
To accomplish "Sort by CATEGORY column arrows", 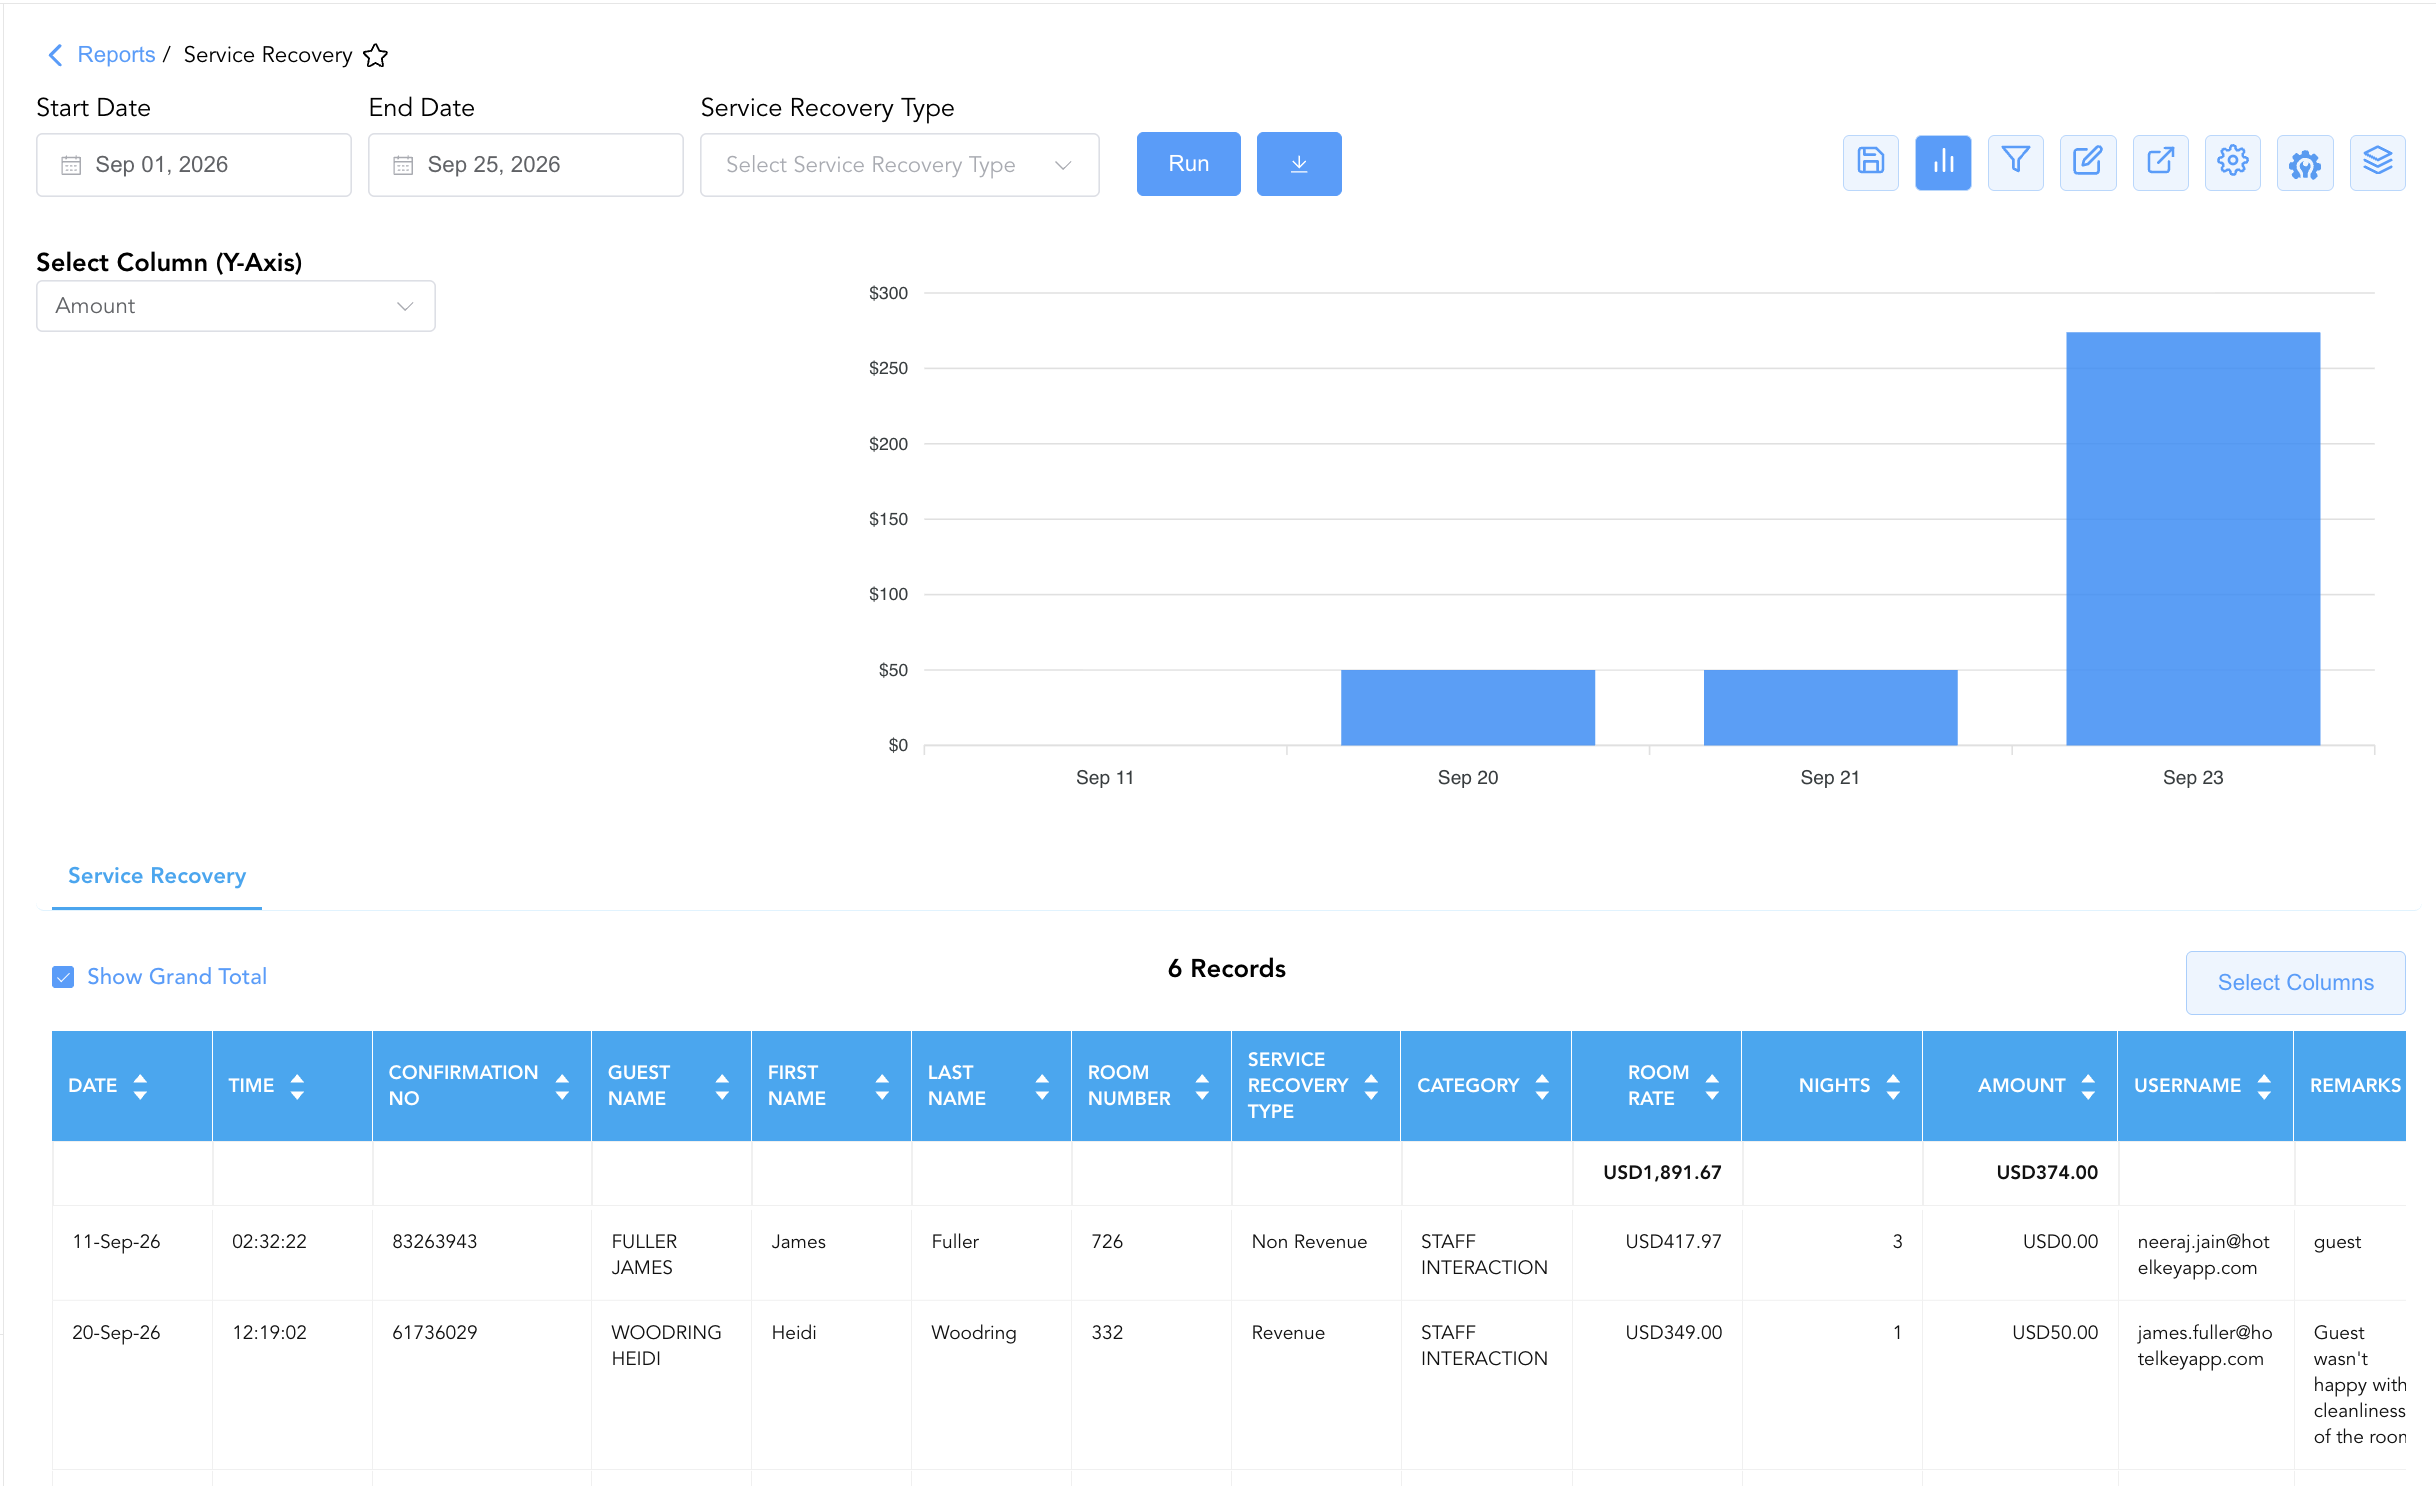I will [1542, 1086].
